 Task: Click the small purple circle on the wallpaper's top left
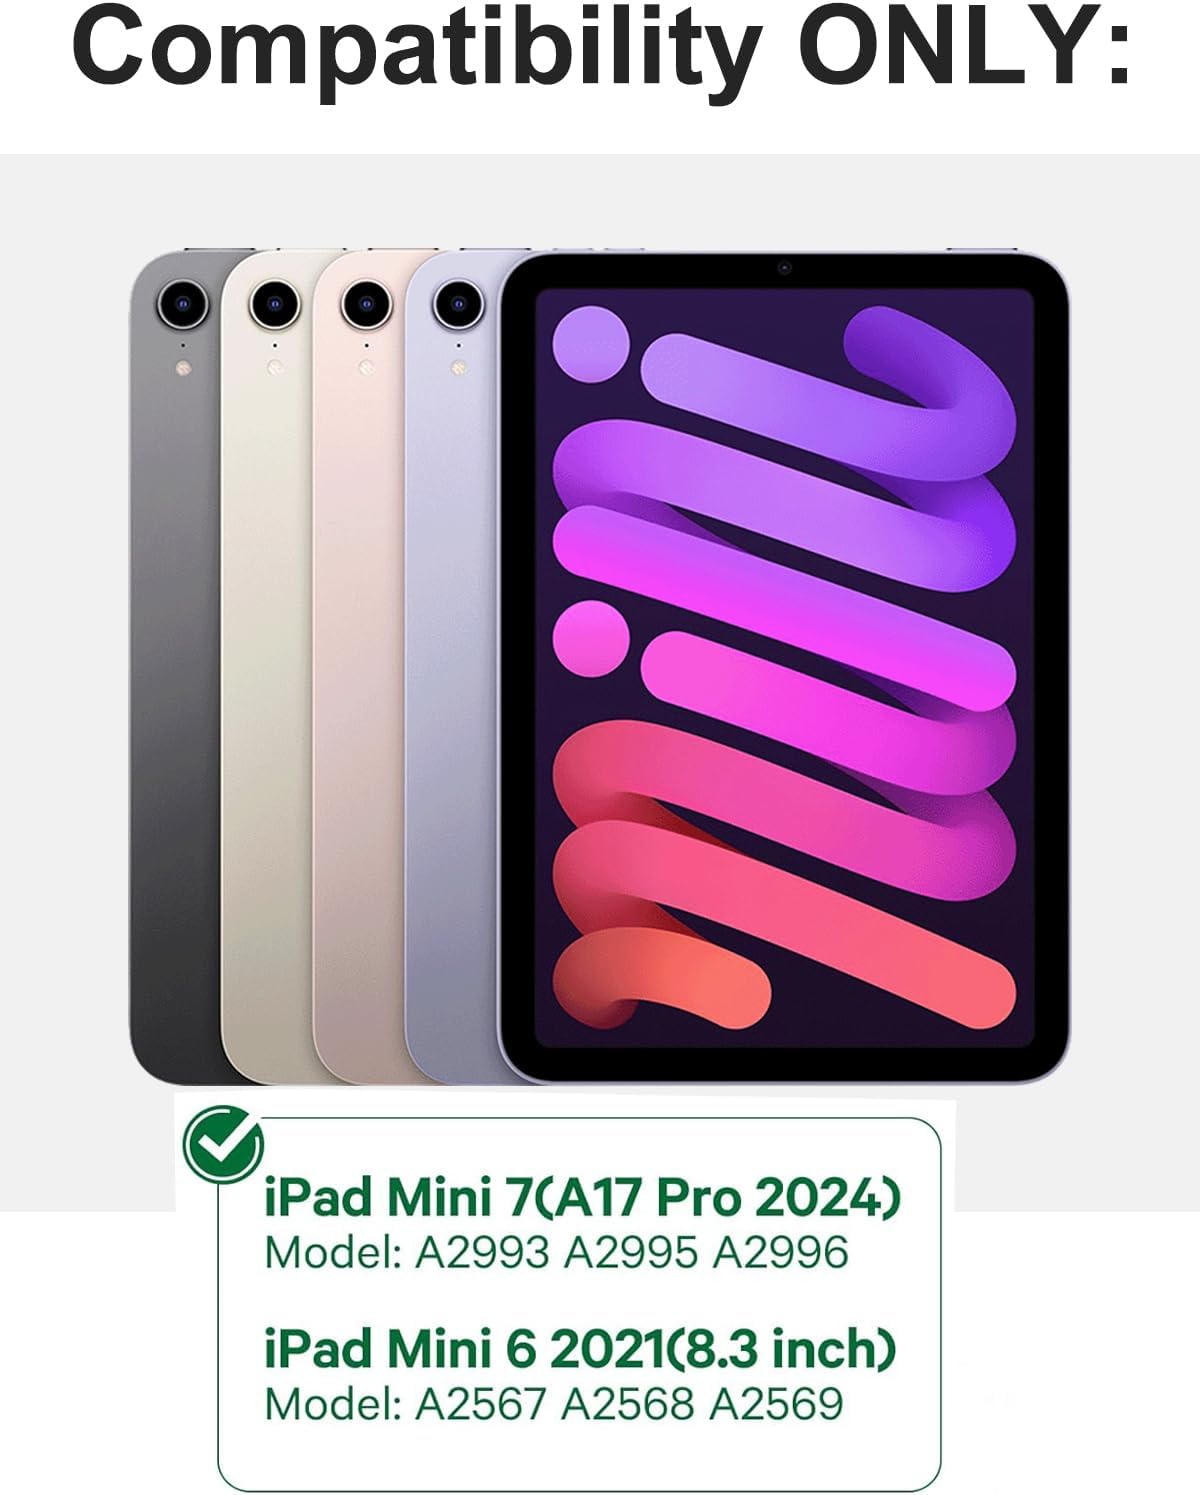590,344
